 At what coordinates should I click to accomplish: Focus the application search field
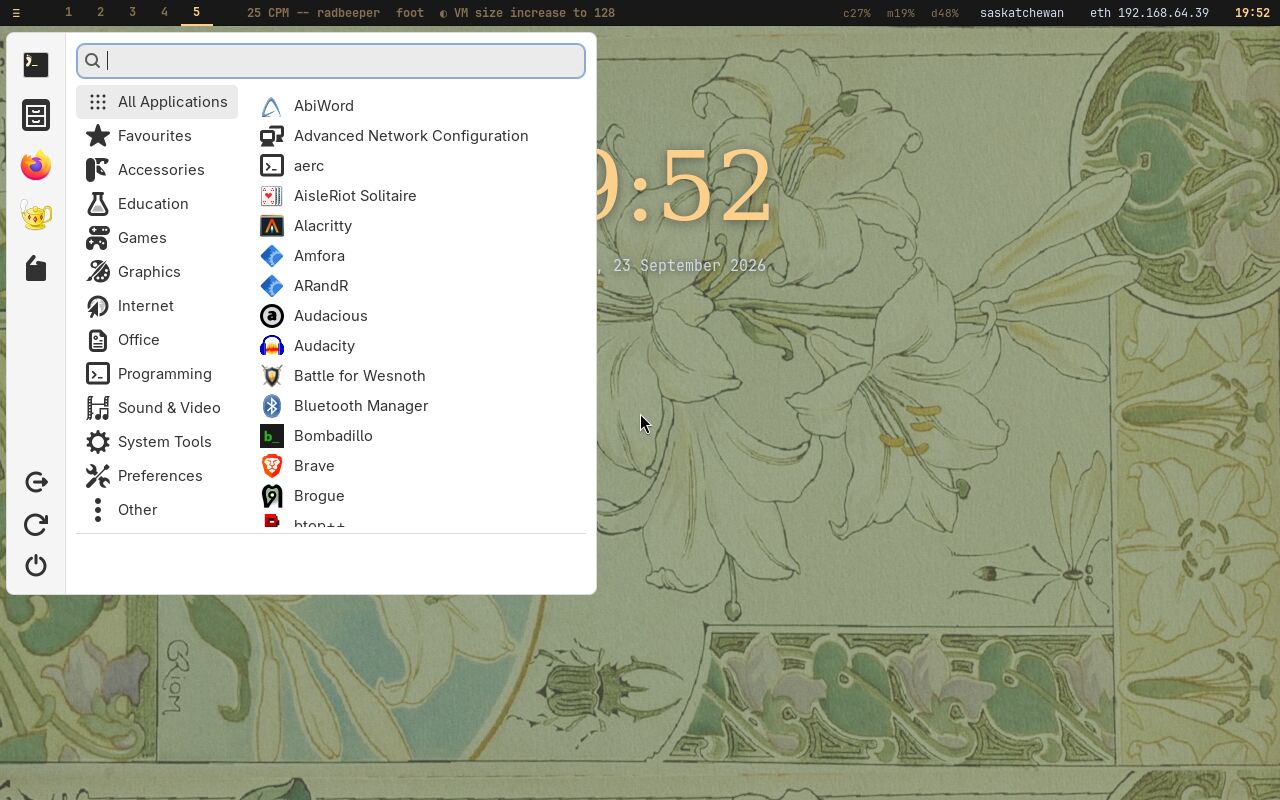[x=331, y=61]
